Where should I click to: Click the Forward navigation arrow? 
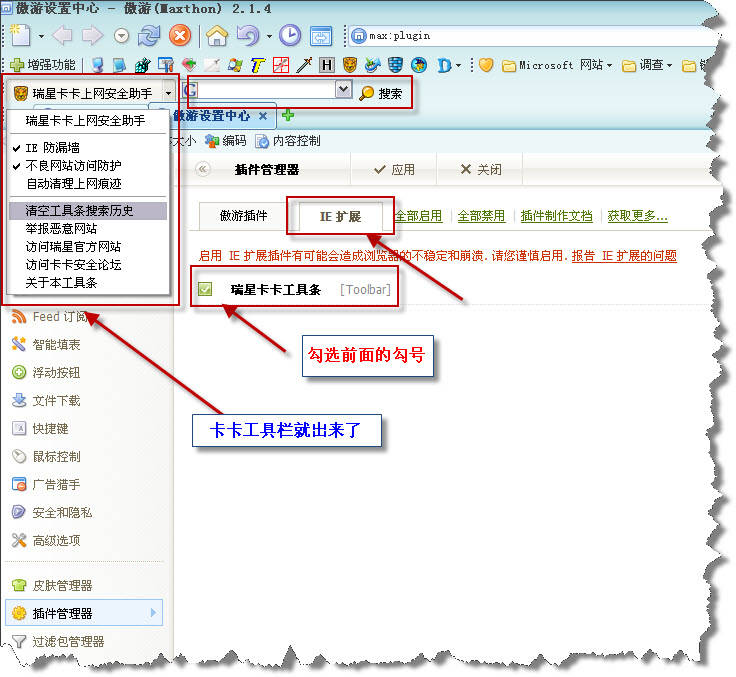[92, 36]
